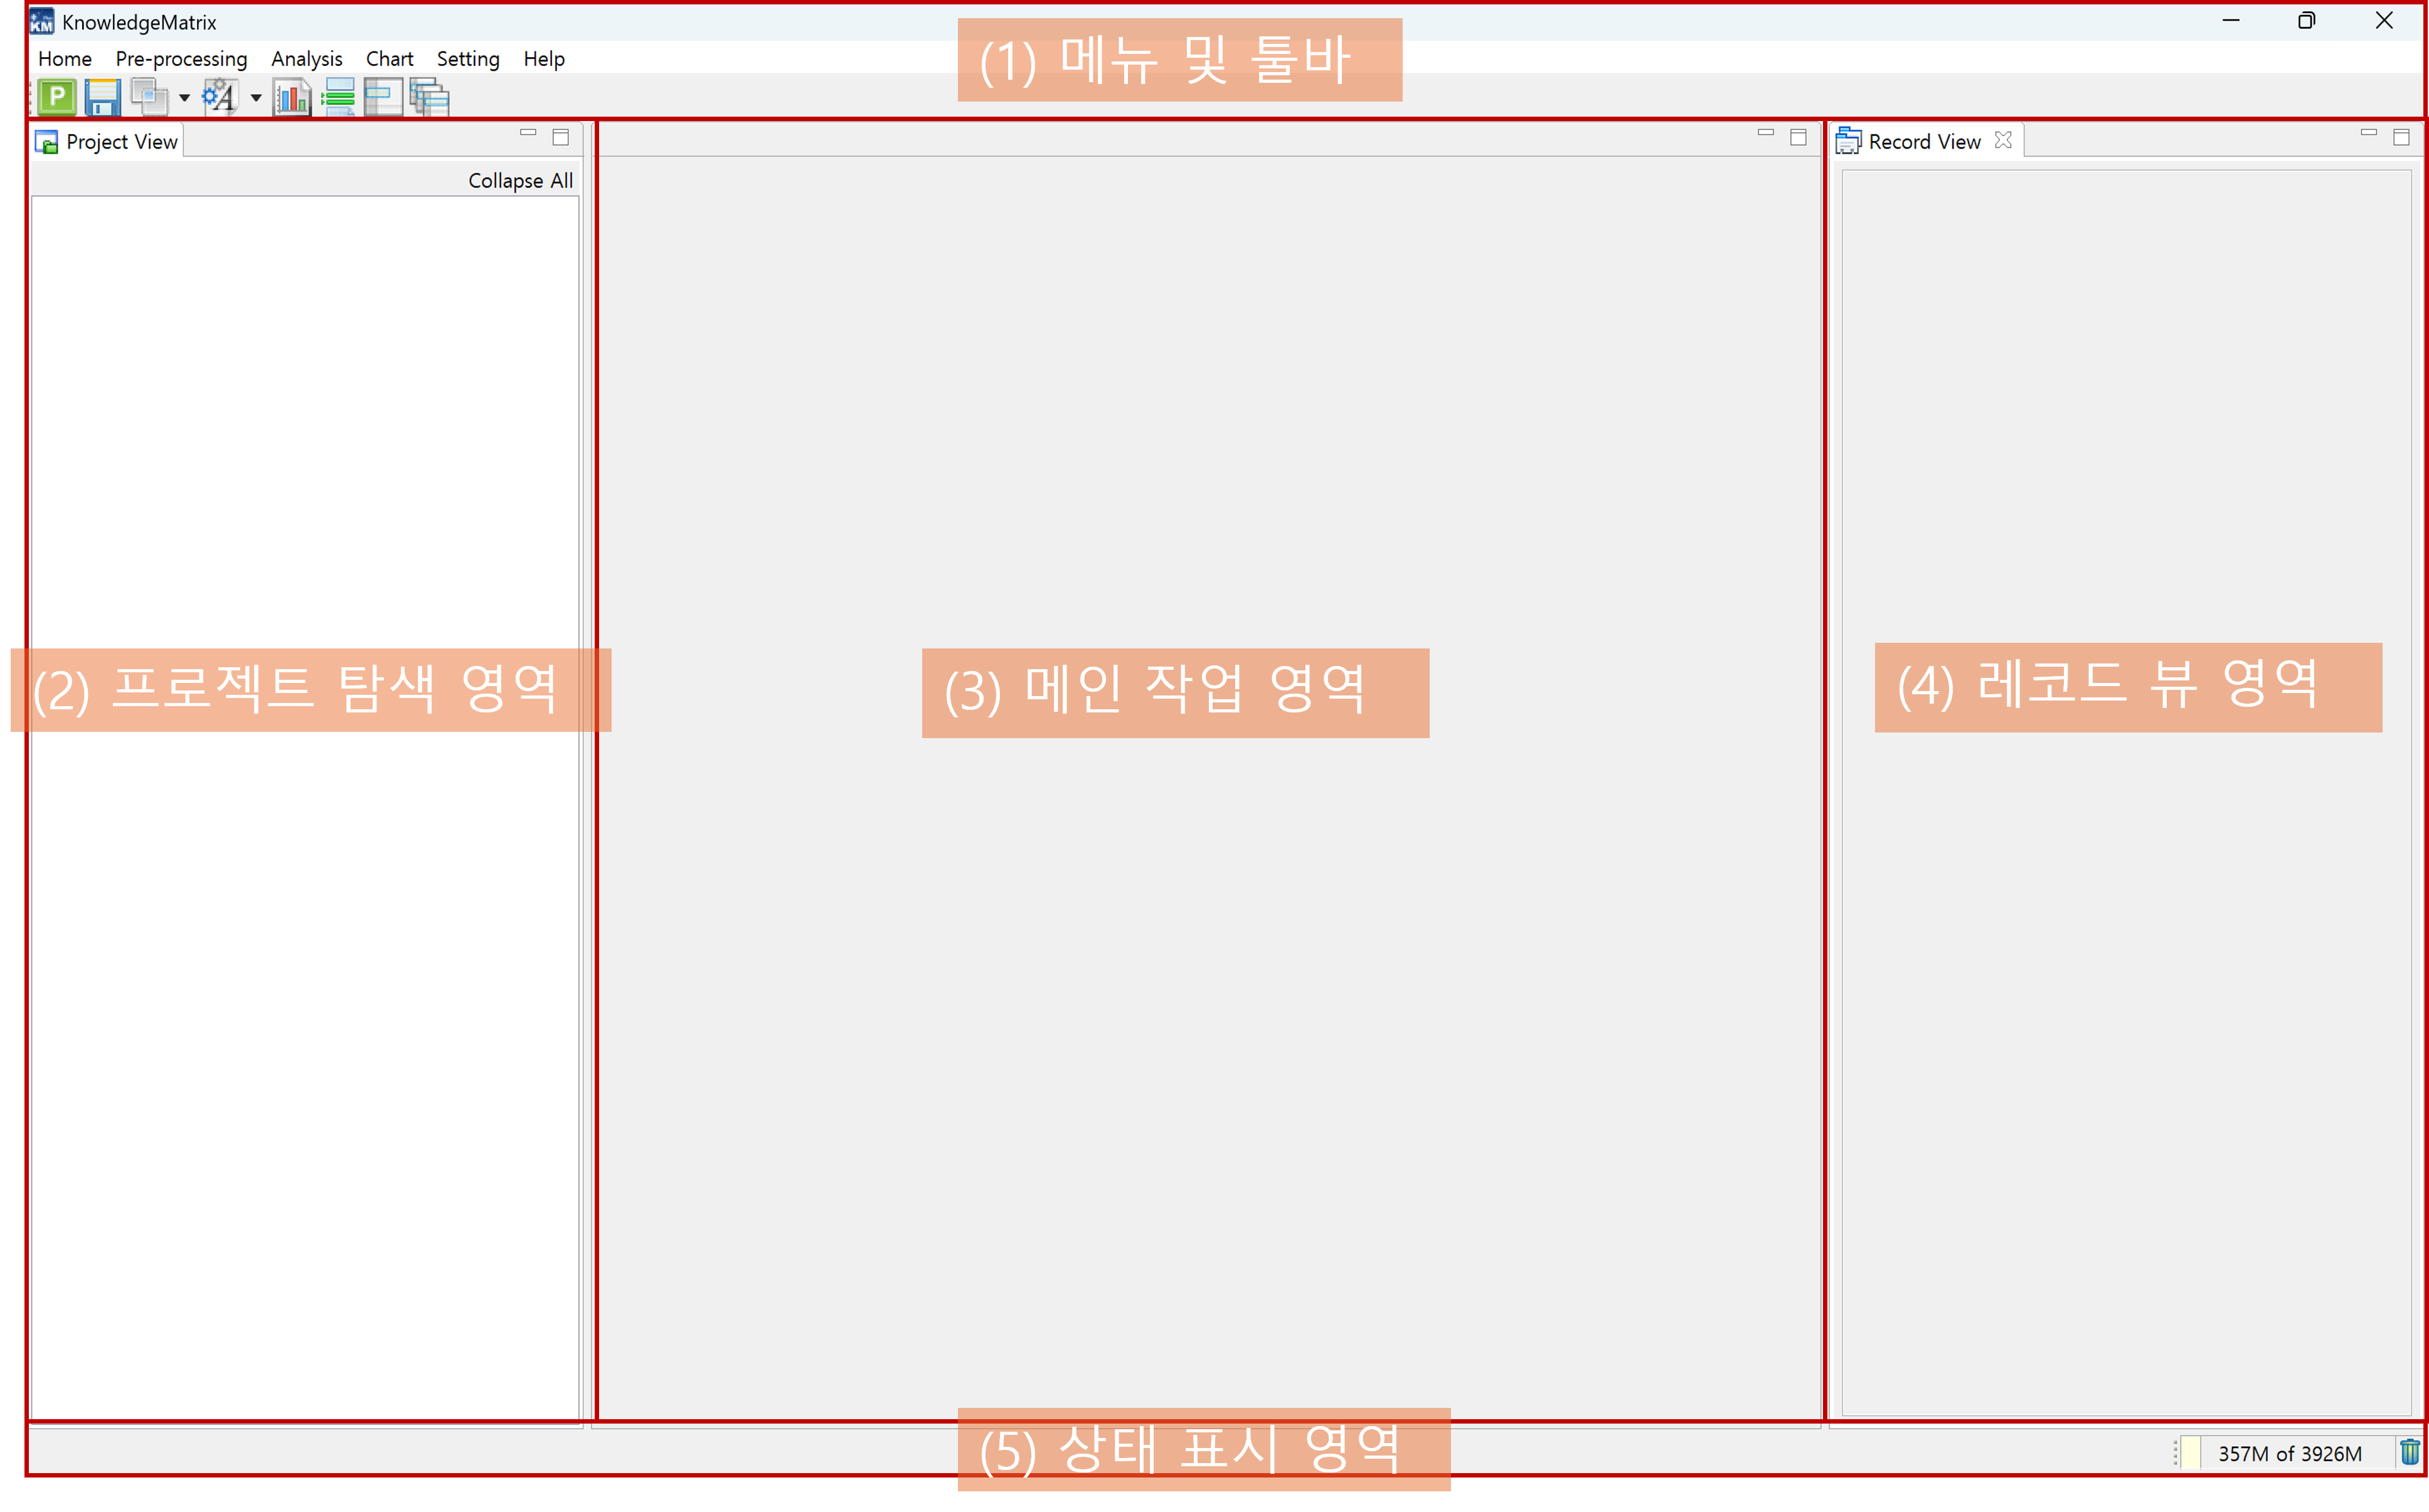Screen dimensions: 2429x1512
Task: Select the Project View tab
Action: 108,142
